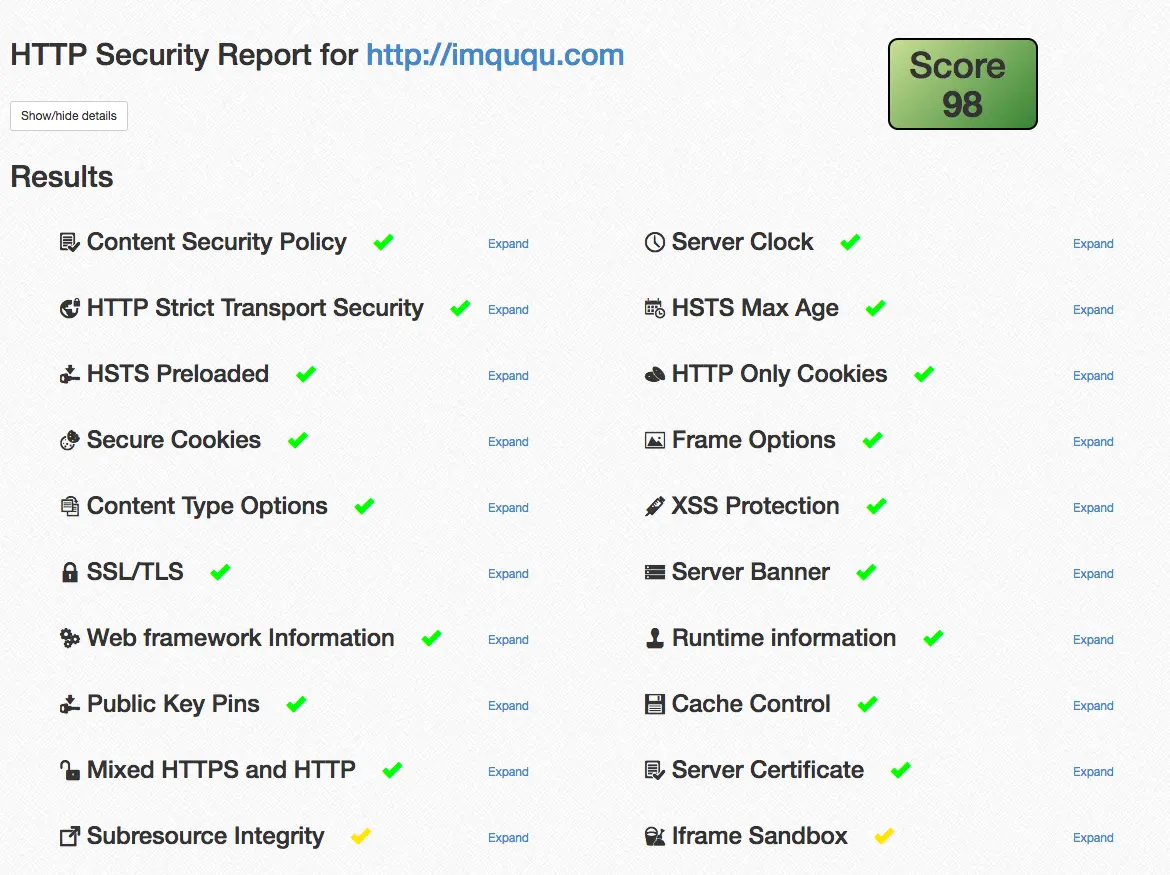
Task: Expand the Runtime information entry
Action: (1093, 639)
